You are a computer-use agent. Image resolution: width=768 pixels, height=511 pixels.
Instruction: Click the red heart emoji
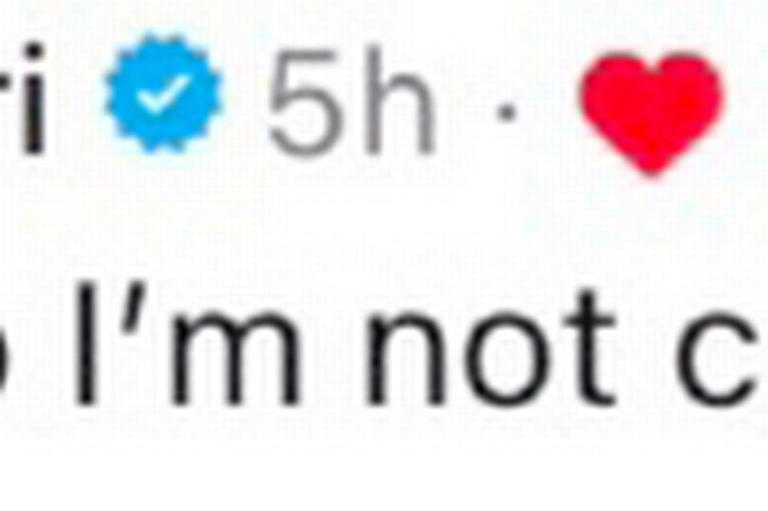pos(652,114)
